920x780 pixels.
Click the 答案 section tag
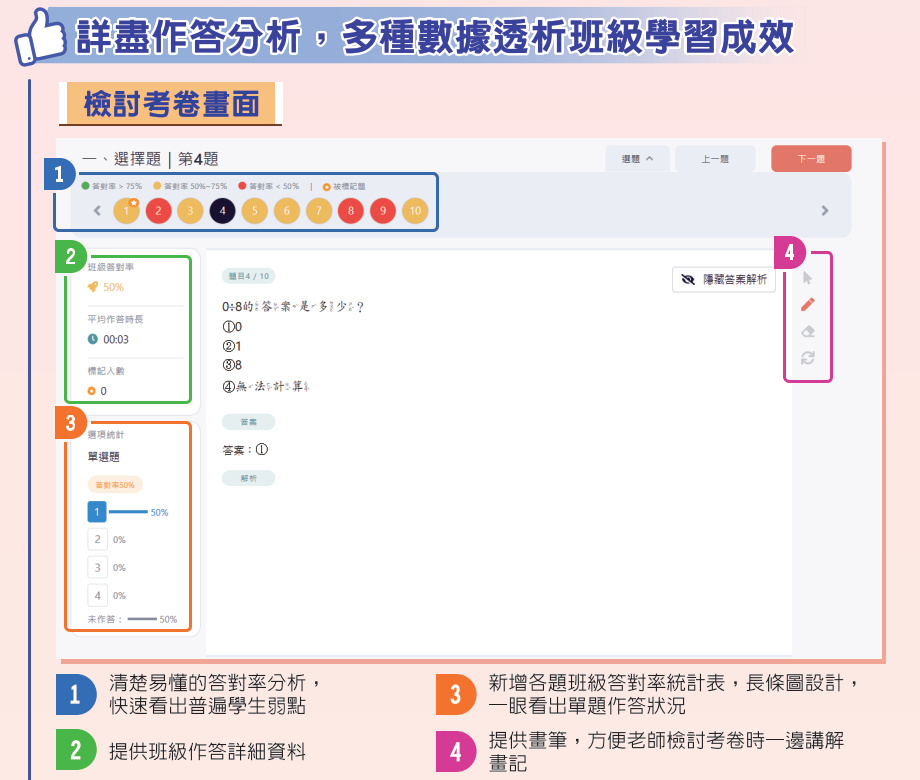point(248,422)
